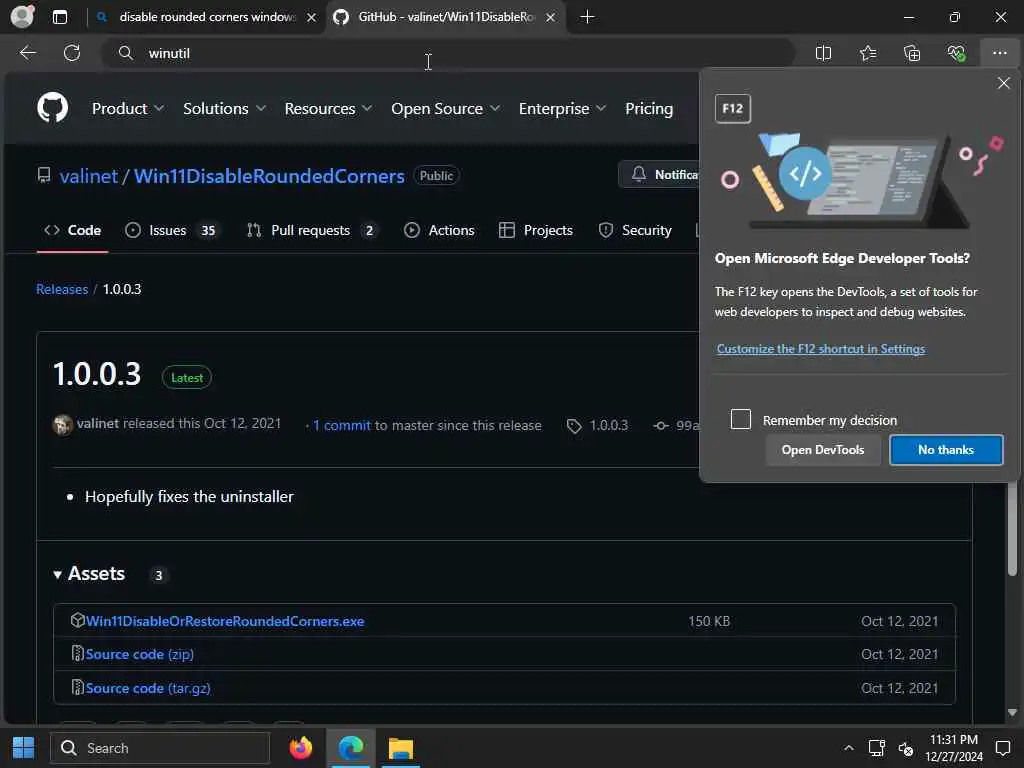Close the GitHub valinet tab
Screen dimensions: 1024x768
(551, 18)
